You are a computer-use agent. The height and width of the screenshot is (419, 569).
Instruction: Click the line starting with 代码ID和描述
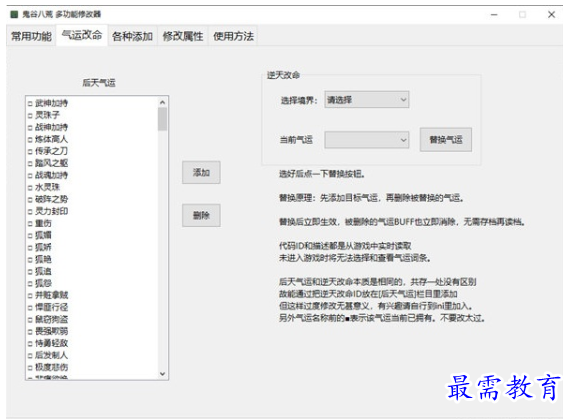(345, 246)
